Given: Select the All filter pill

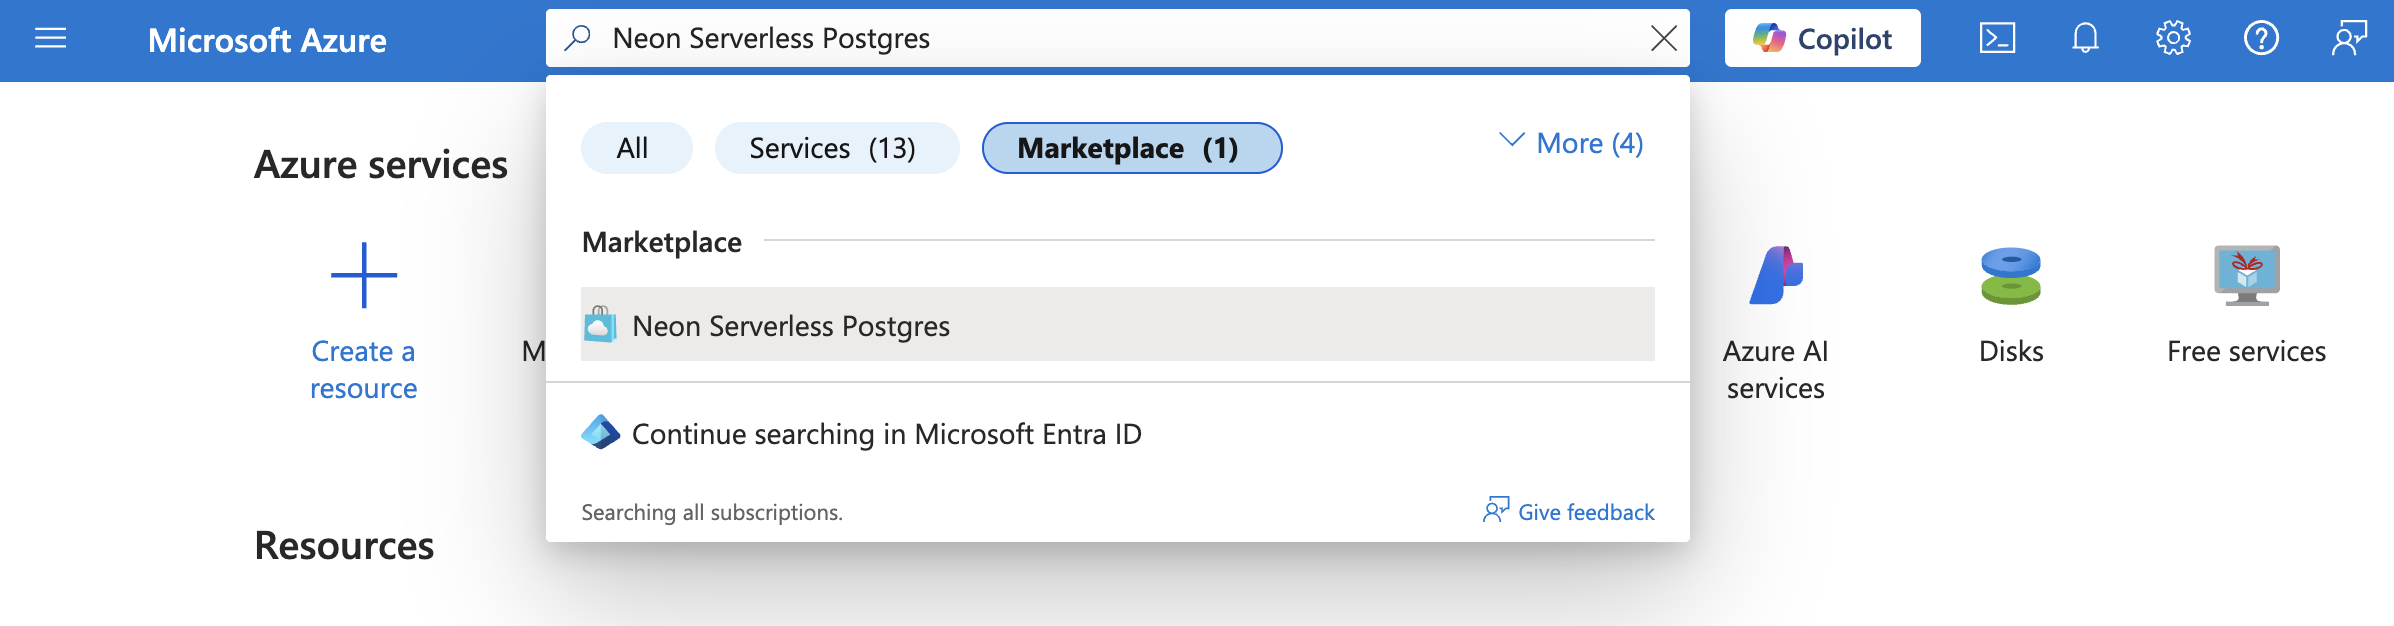Looking at the screenshot, I should (633, 148).
